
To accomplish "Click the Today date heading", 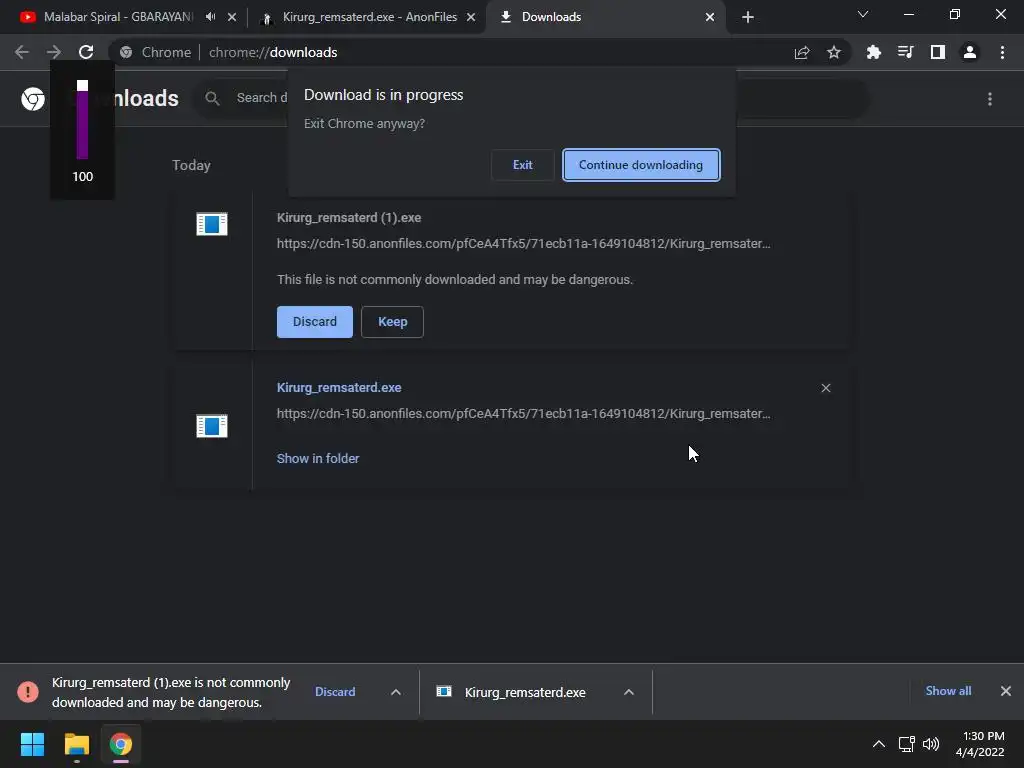I will [x=191, y=165].
